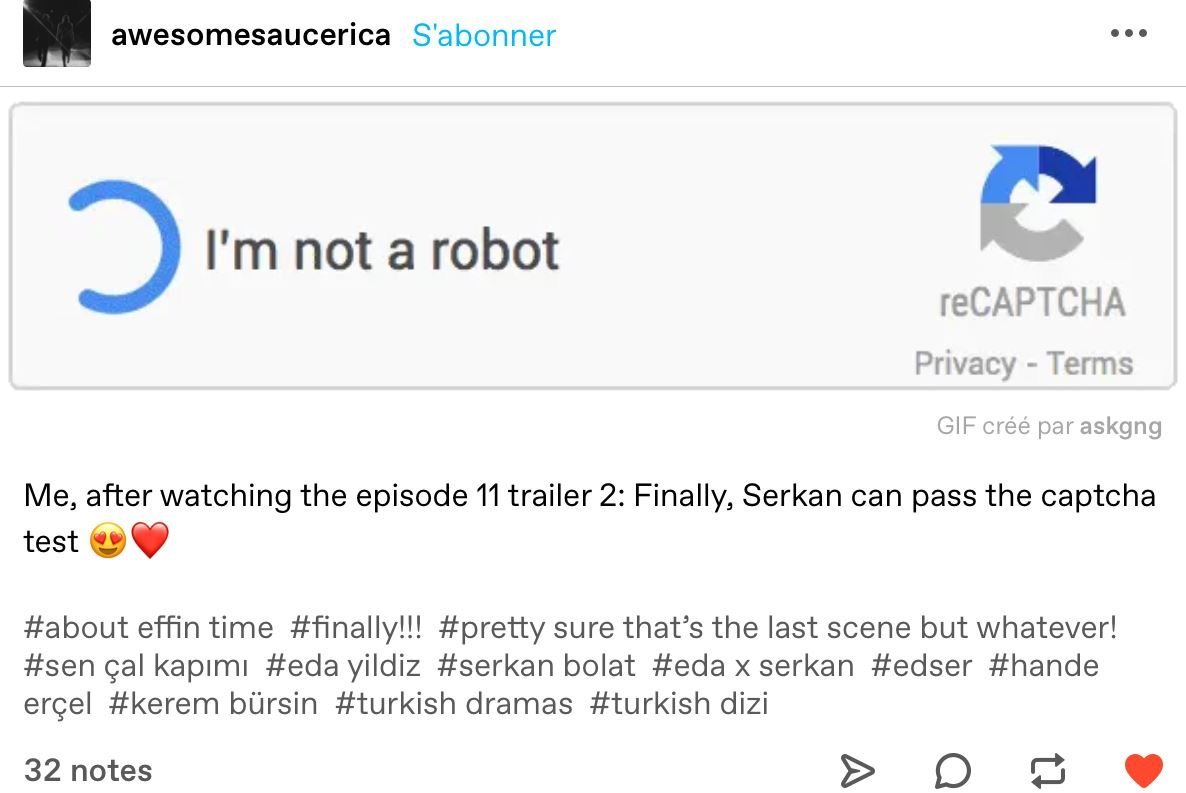Click the #eda x serkan tag
Screen dimensions: 1186x793
click(x=753, y=666)
